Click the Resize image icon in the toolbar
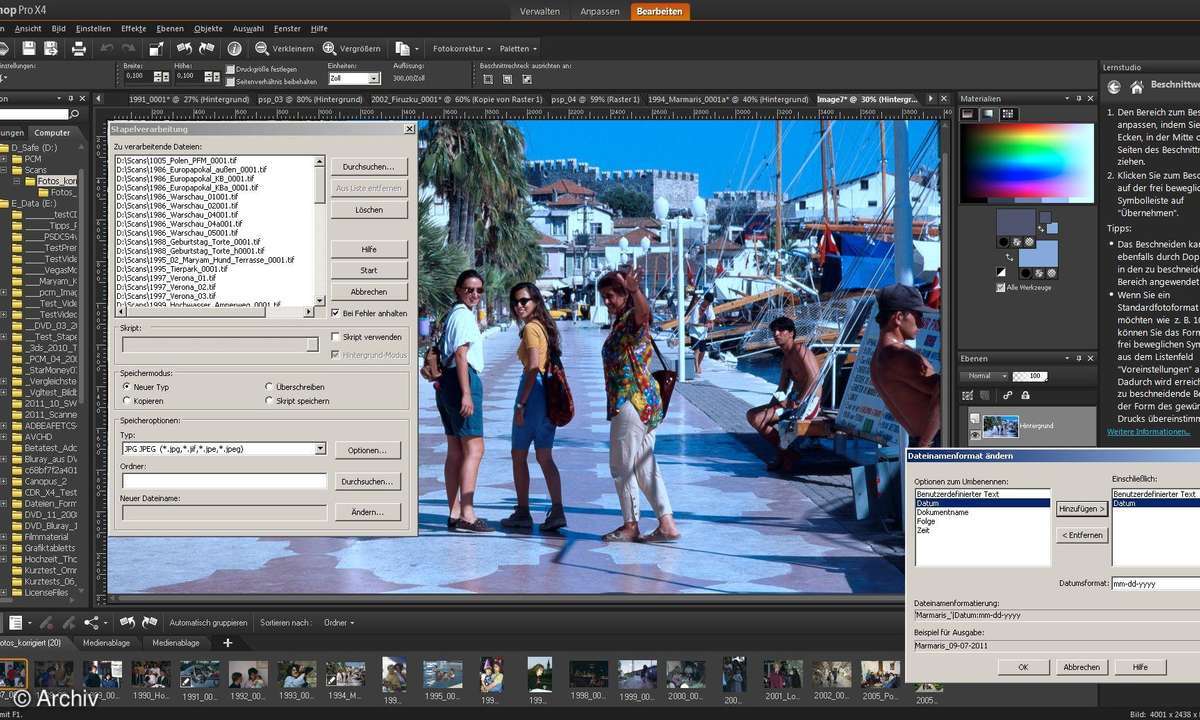Image resolution: width=1200 pixels, height=720 pixels. point(156,48)
